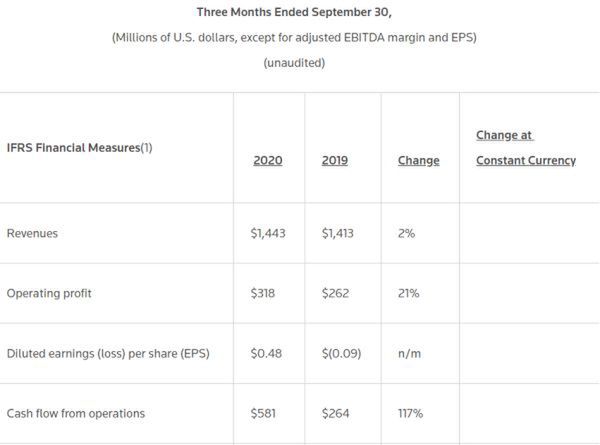Click the $1,443 revenues value

click(270, 233)
